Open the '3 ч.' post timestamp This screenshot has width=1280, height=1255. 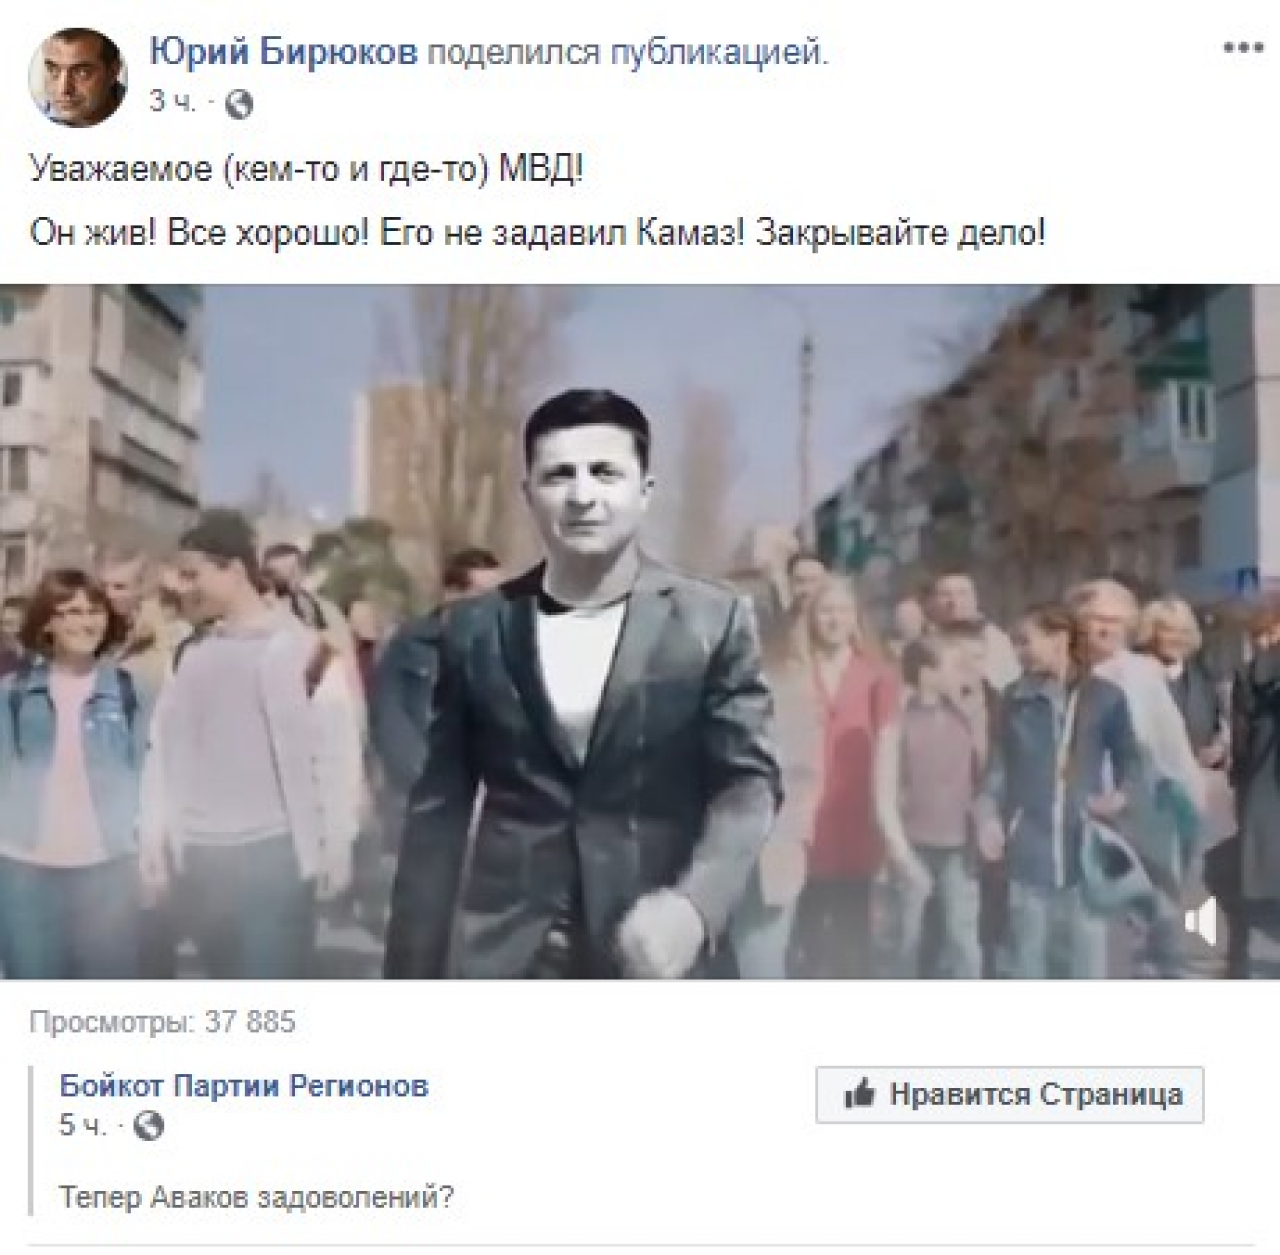[173, 102]
